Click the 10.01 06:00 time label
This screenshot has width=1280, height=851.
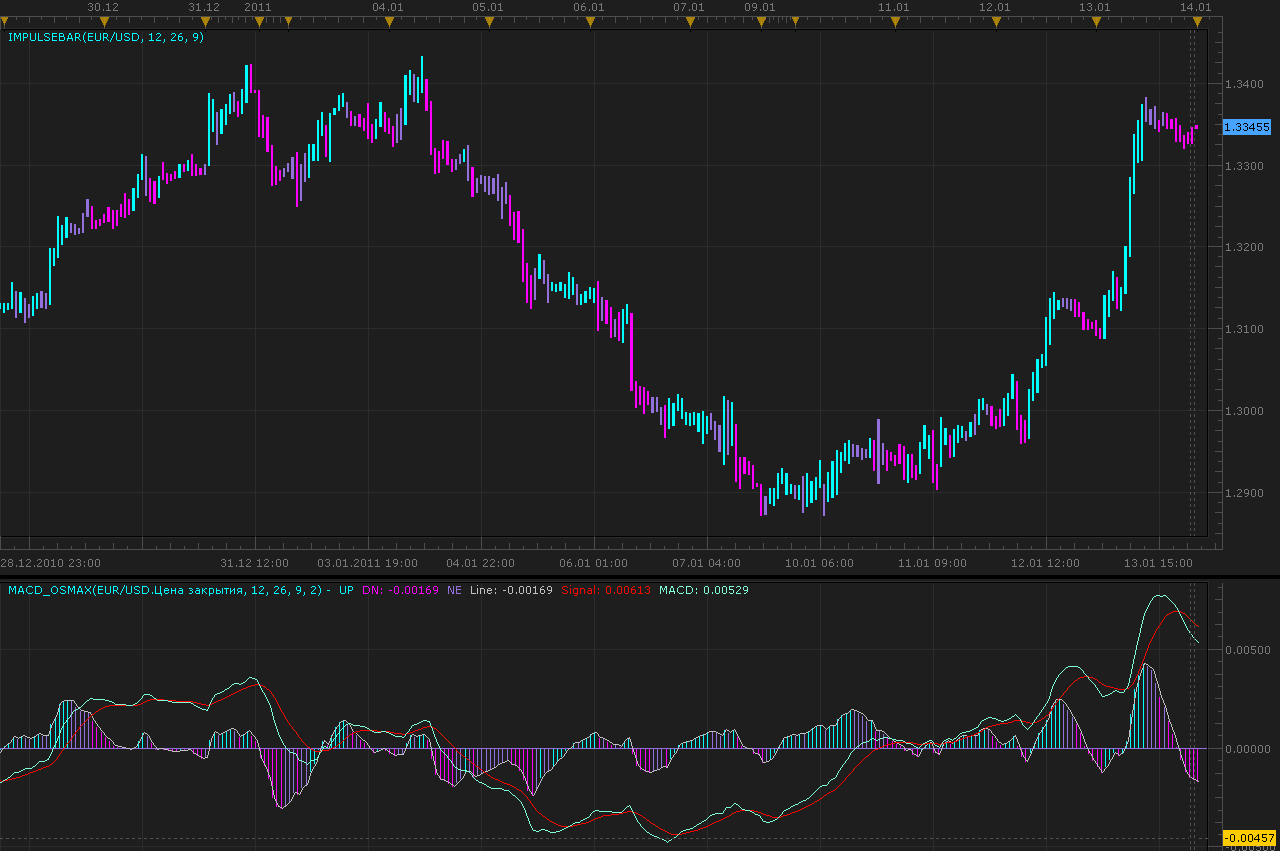pyautogui.click(x=820, y=563)
